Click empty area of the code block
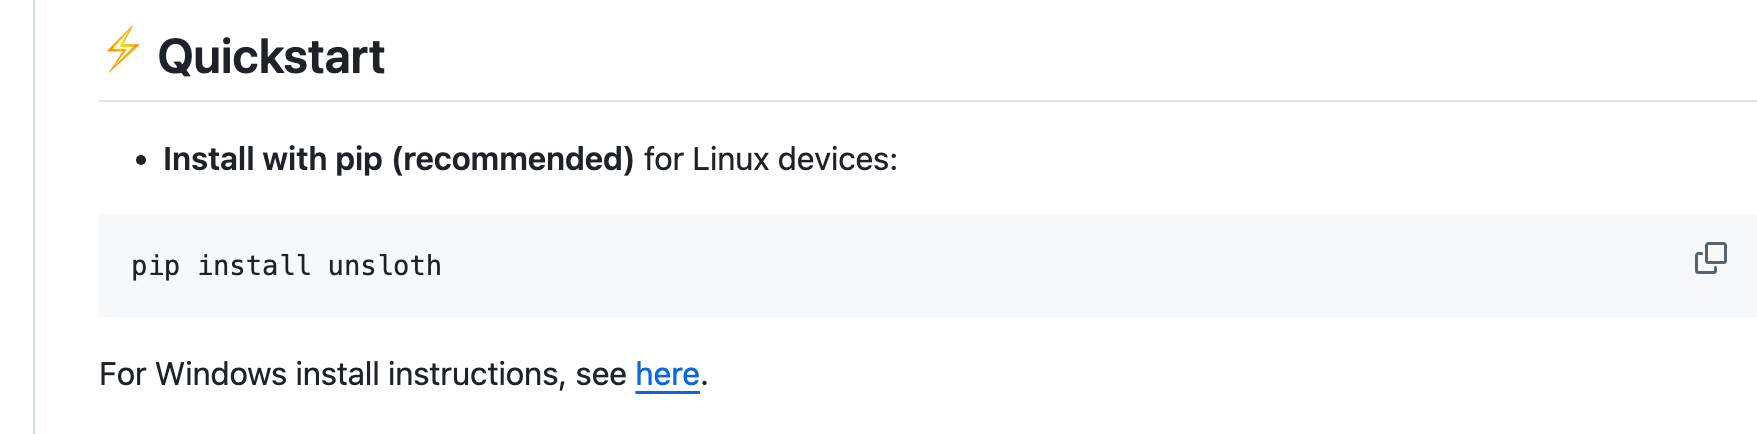Screen dimensions: 1757x434 [1000, 266]
